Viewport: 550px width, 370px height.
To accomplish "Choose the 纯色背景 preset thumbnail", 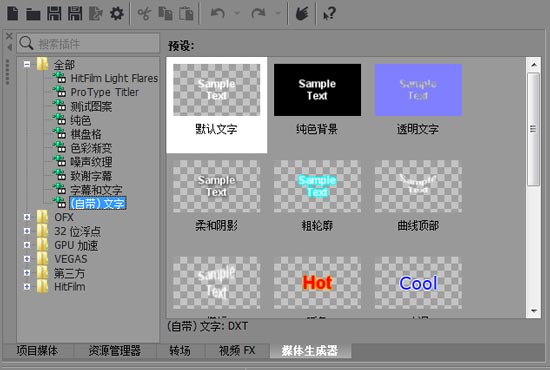I will 317,90.
